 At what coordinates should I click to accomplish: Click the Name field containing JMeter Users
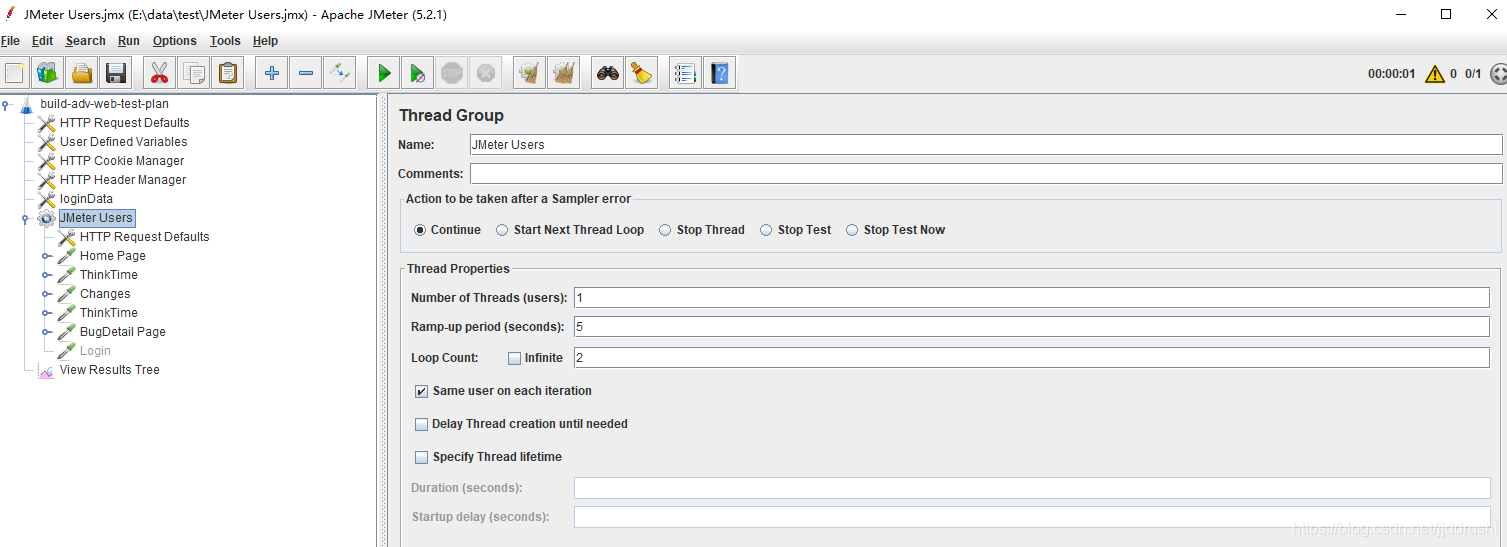tap(986, 145)
